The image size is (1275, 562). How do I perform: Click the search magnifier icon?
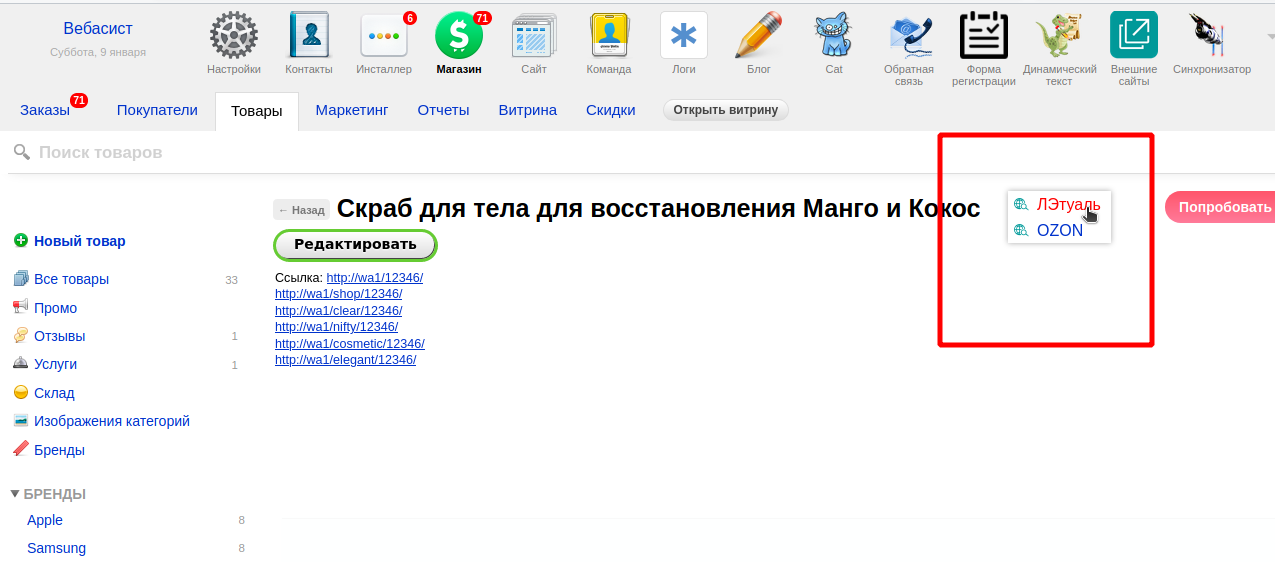coord(21,152)
